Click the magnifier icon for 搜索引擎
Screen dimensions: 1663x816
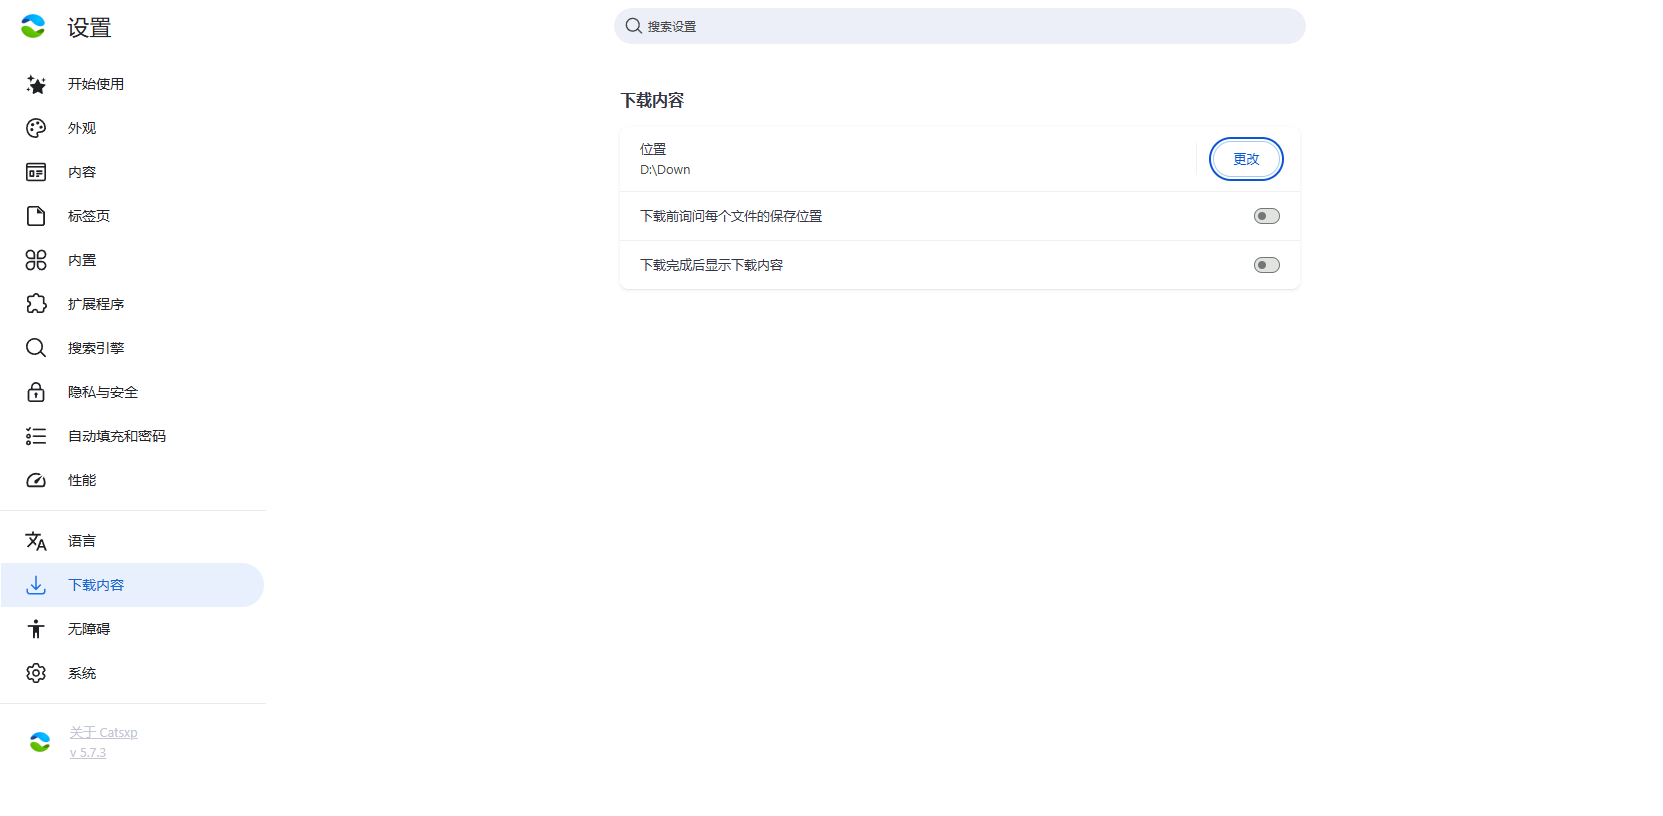pos(36,348)
